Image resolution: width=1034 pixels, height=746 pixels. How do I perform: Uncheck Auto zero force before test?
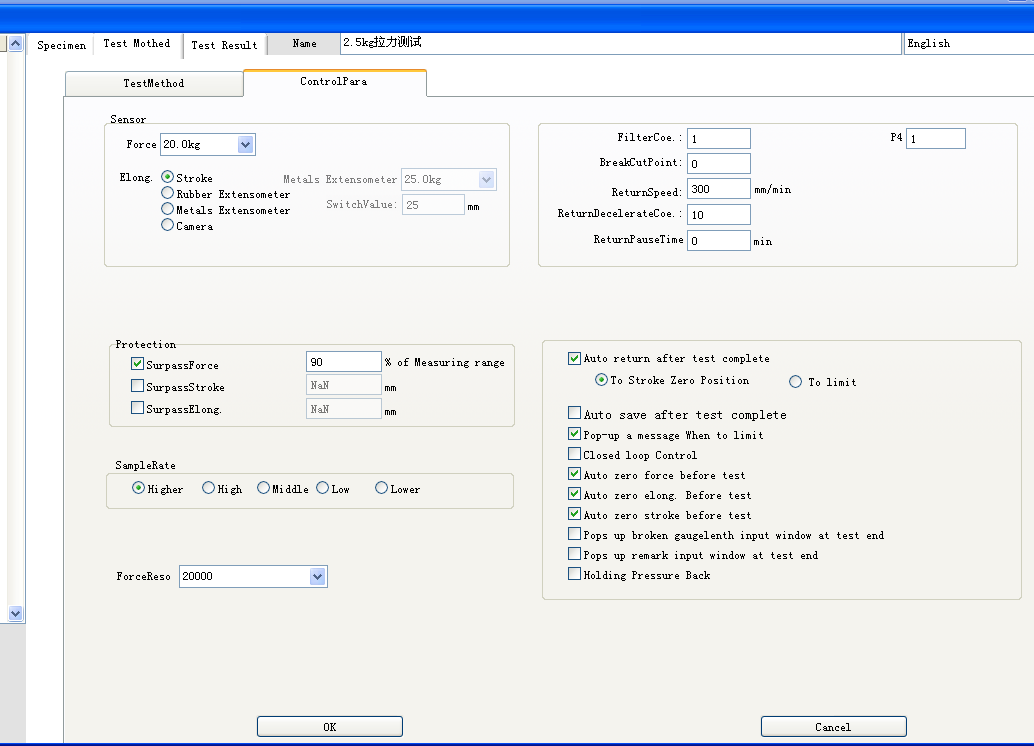pos(574,475)
